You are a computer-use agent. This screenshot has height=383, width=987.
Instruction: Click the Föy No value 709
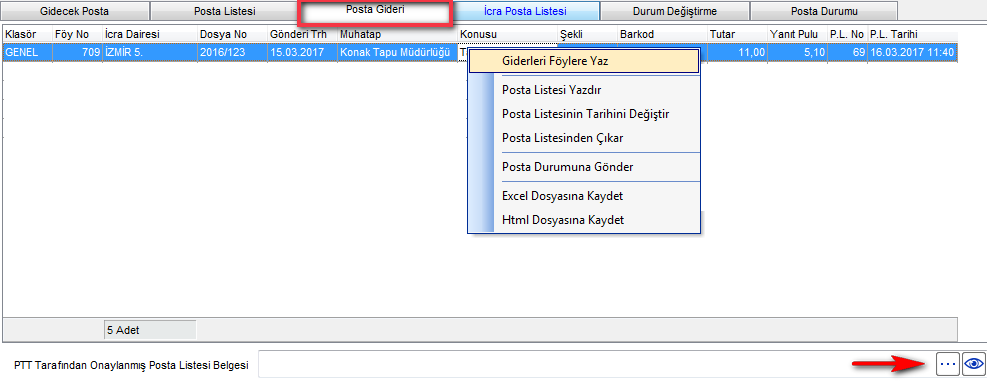[77, 53]
